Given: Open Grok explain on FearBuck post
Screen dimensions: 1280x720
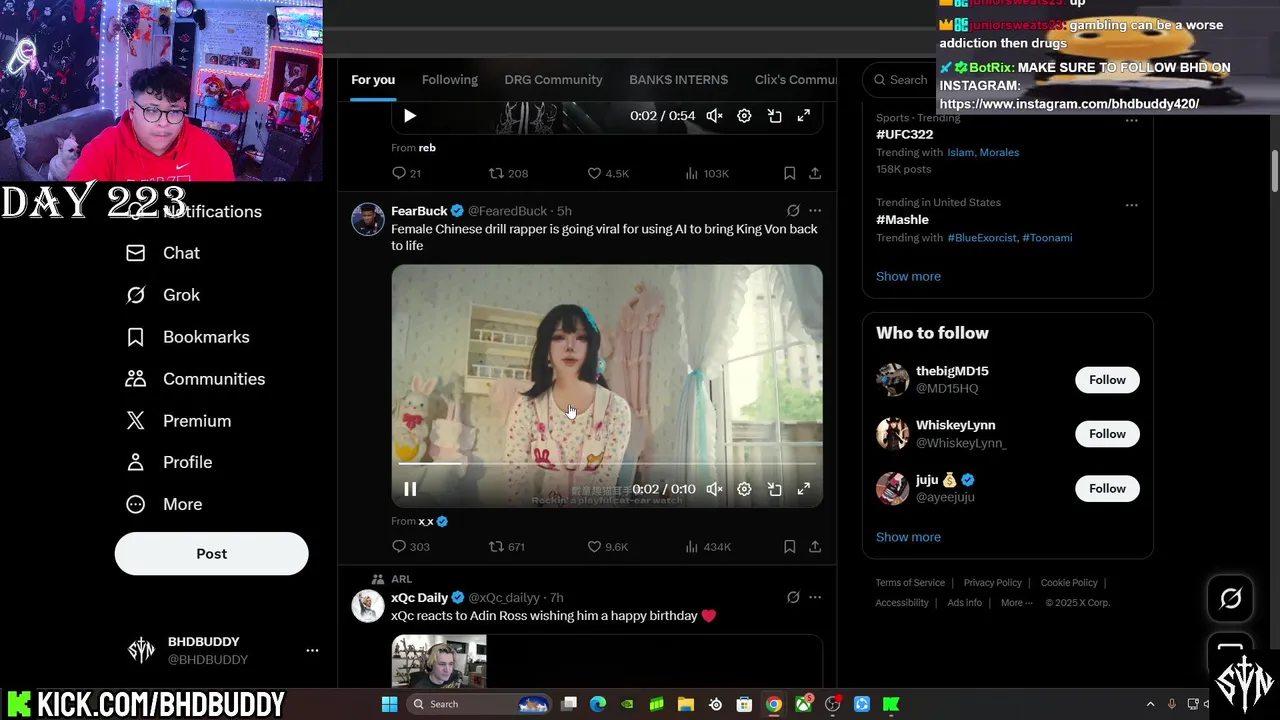Looking at the screenshot, I should [793, 211].
